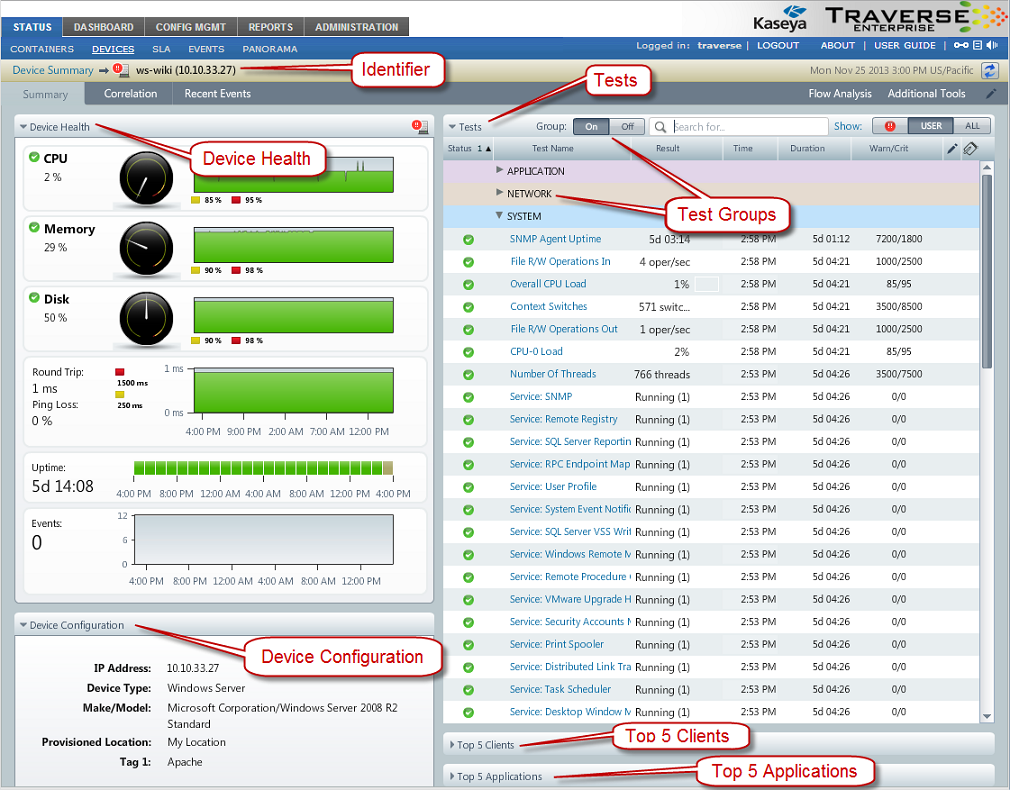Click the refresh icon beside the date
Viewport: 1010px width, 790px height.
tap(990, 70)
